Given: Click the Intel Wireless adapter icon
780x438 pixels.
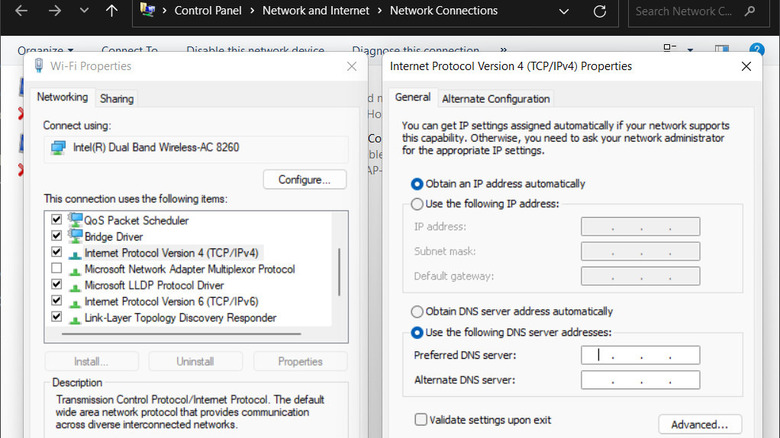Looking at the screenshot, I should pyautogui.click(x=58, y=148).
